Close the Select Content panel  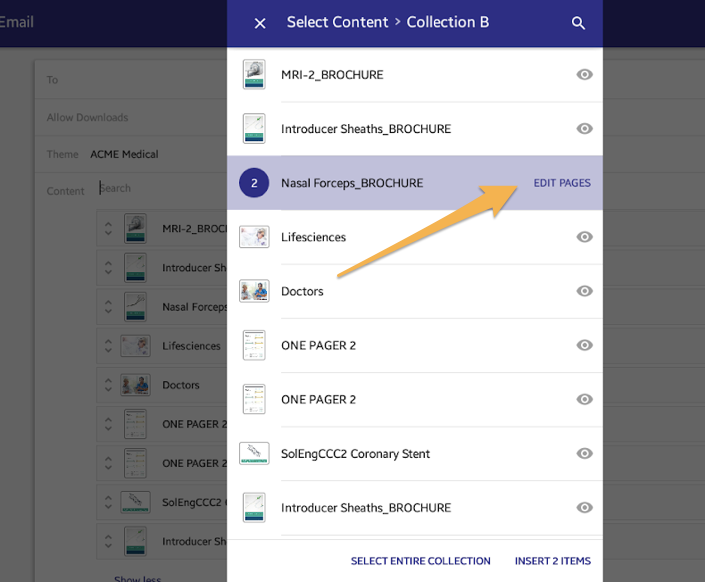tap(260, 23)
